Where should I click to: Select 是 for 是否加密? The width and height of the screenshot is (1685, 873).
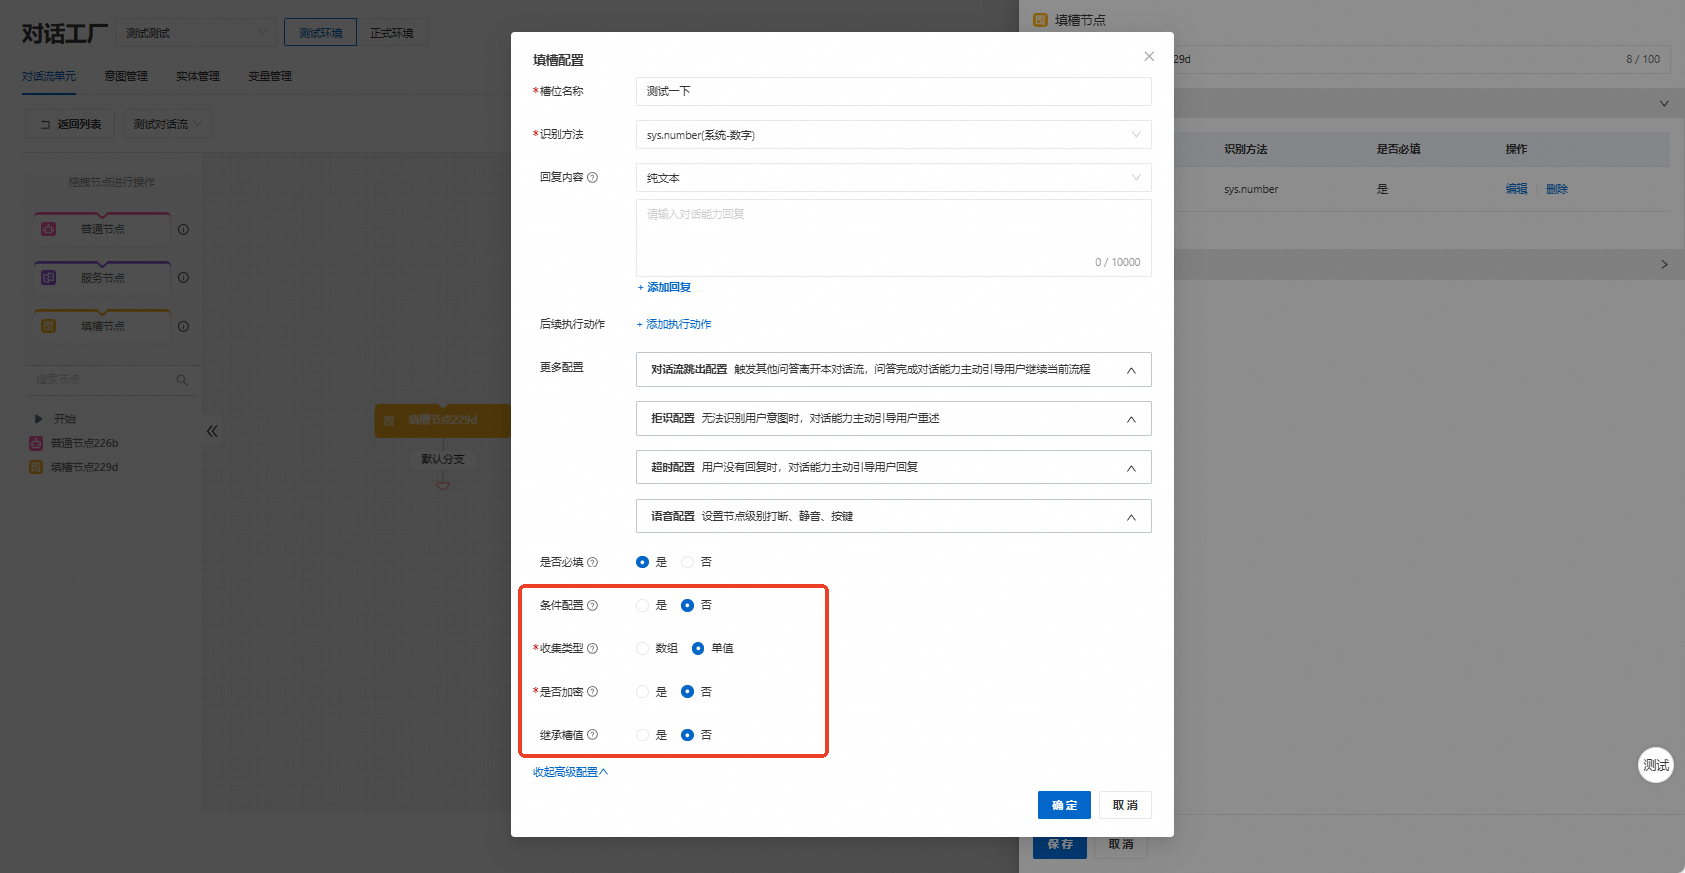pyautogui.click(x=642, y=692)
